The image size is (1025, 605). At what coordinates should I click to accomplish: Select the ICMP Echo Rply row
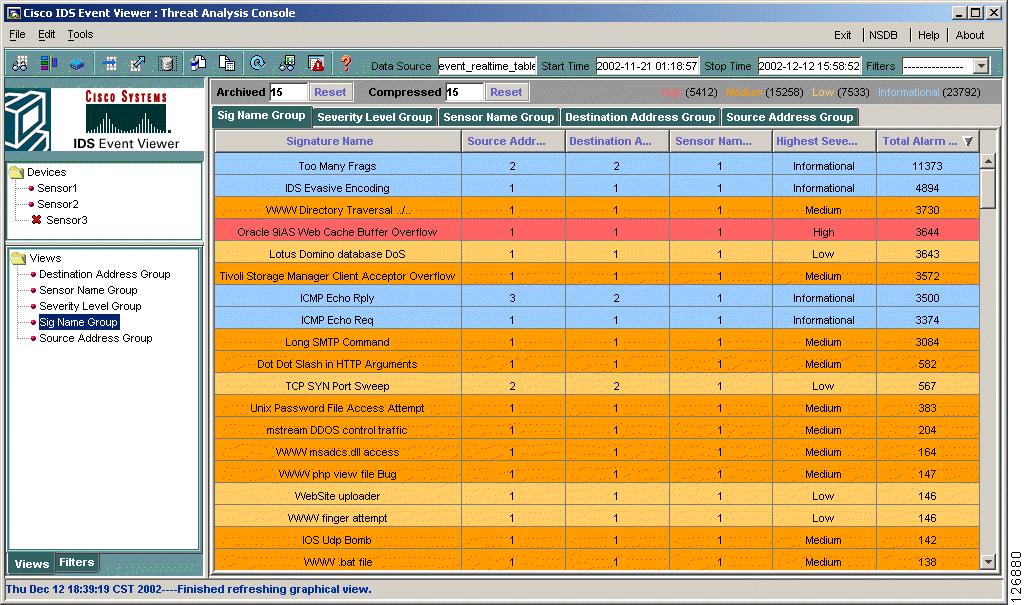[x=597, y=298]
